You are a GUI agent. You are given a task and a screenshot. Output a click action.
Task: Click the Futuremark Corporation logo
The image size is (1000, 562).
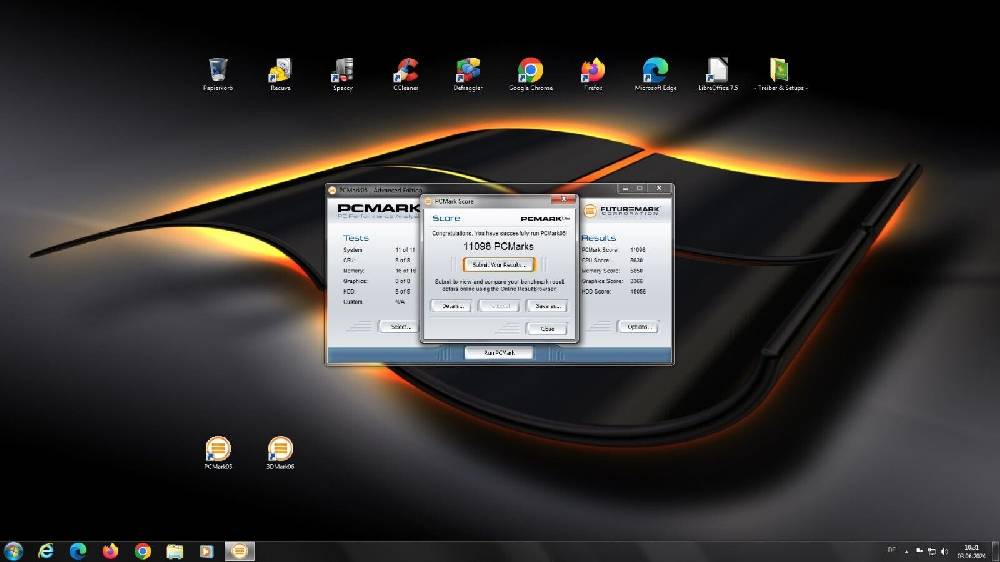622,211
